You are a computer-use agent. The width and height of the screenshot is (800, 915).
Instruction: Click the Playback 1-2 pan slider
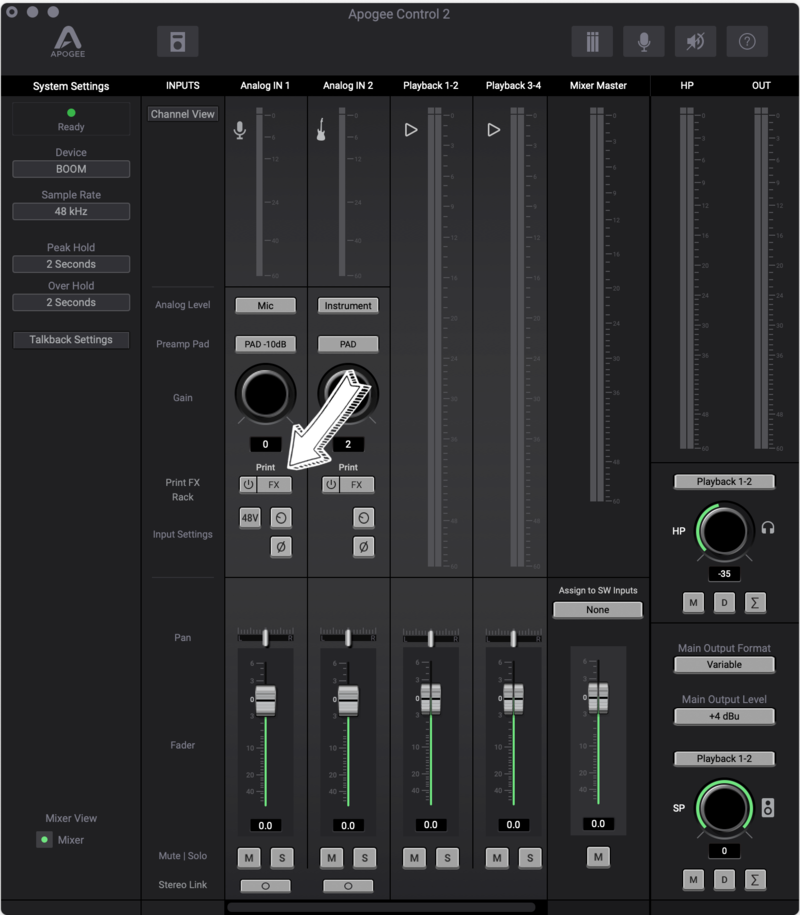pos(431,638)
